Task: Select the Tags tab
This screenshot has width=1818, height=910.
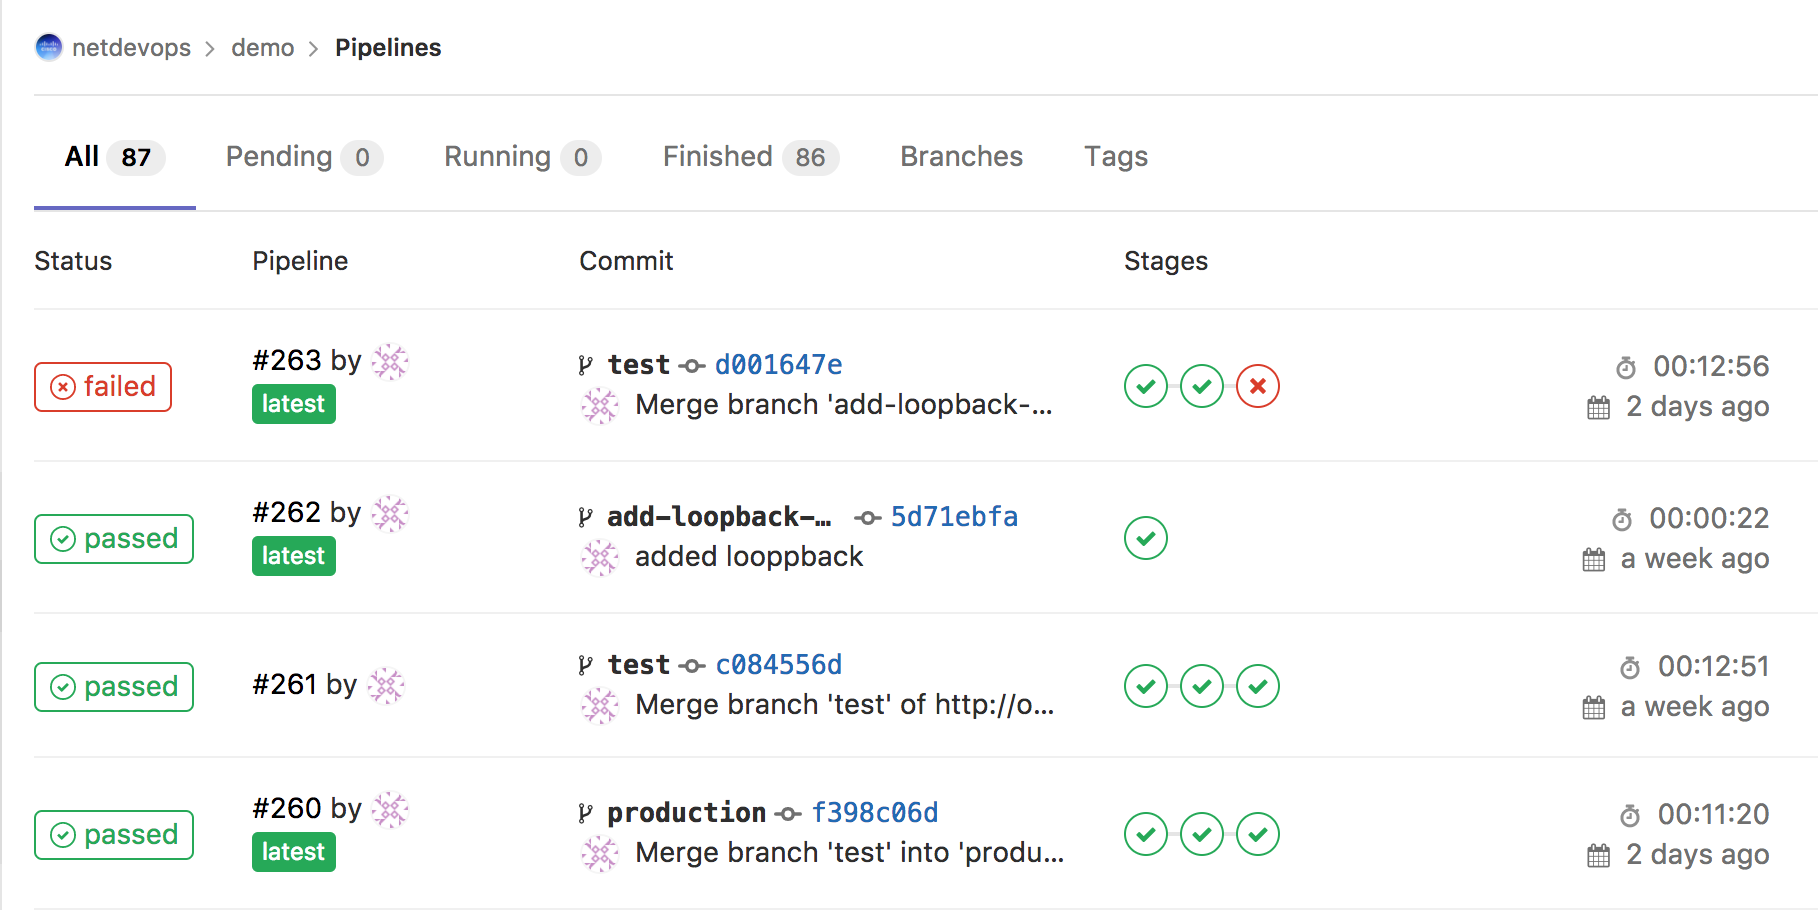Action: click(x=1116, y=157)
